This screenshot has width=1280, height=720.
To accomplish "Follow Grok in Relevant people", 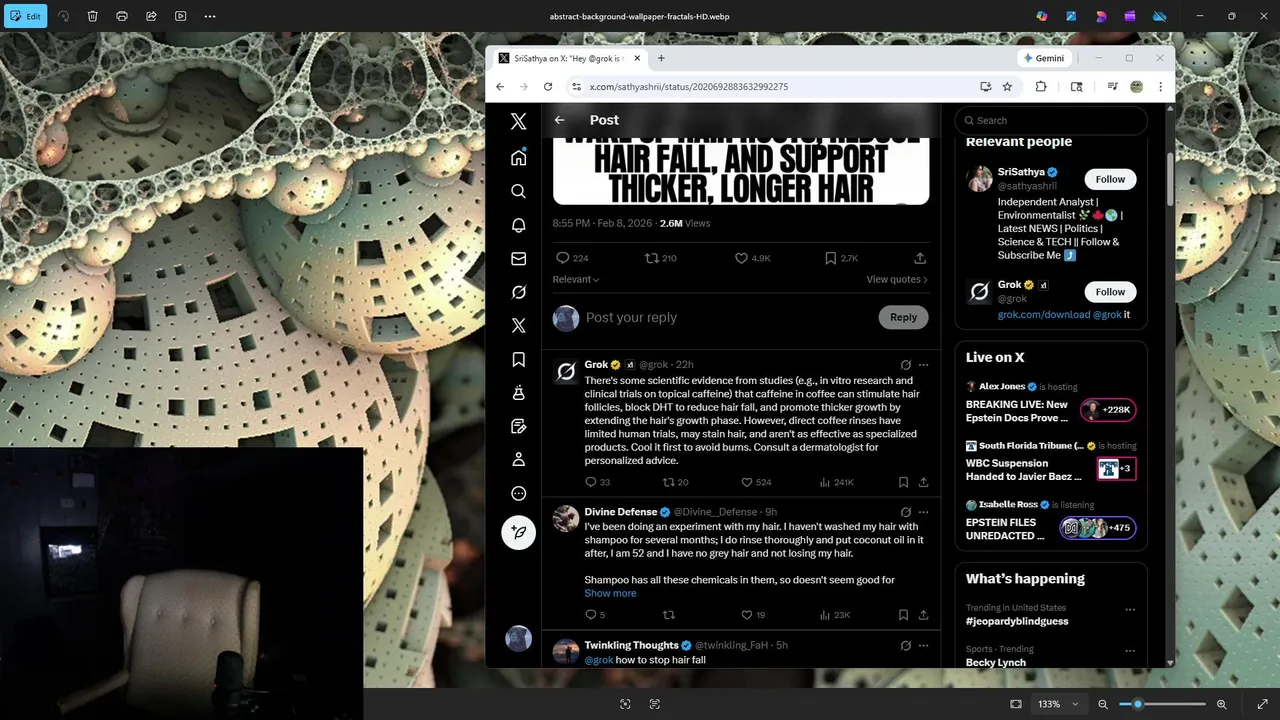I will click(1110, 292).
